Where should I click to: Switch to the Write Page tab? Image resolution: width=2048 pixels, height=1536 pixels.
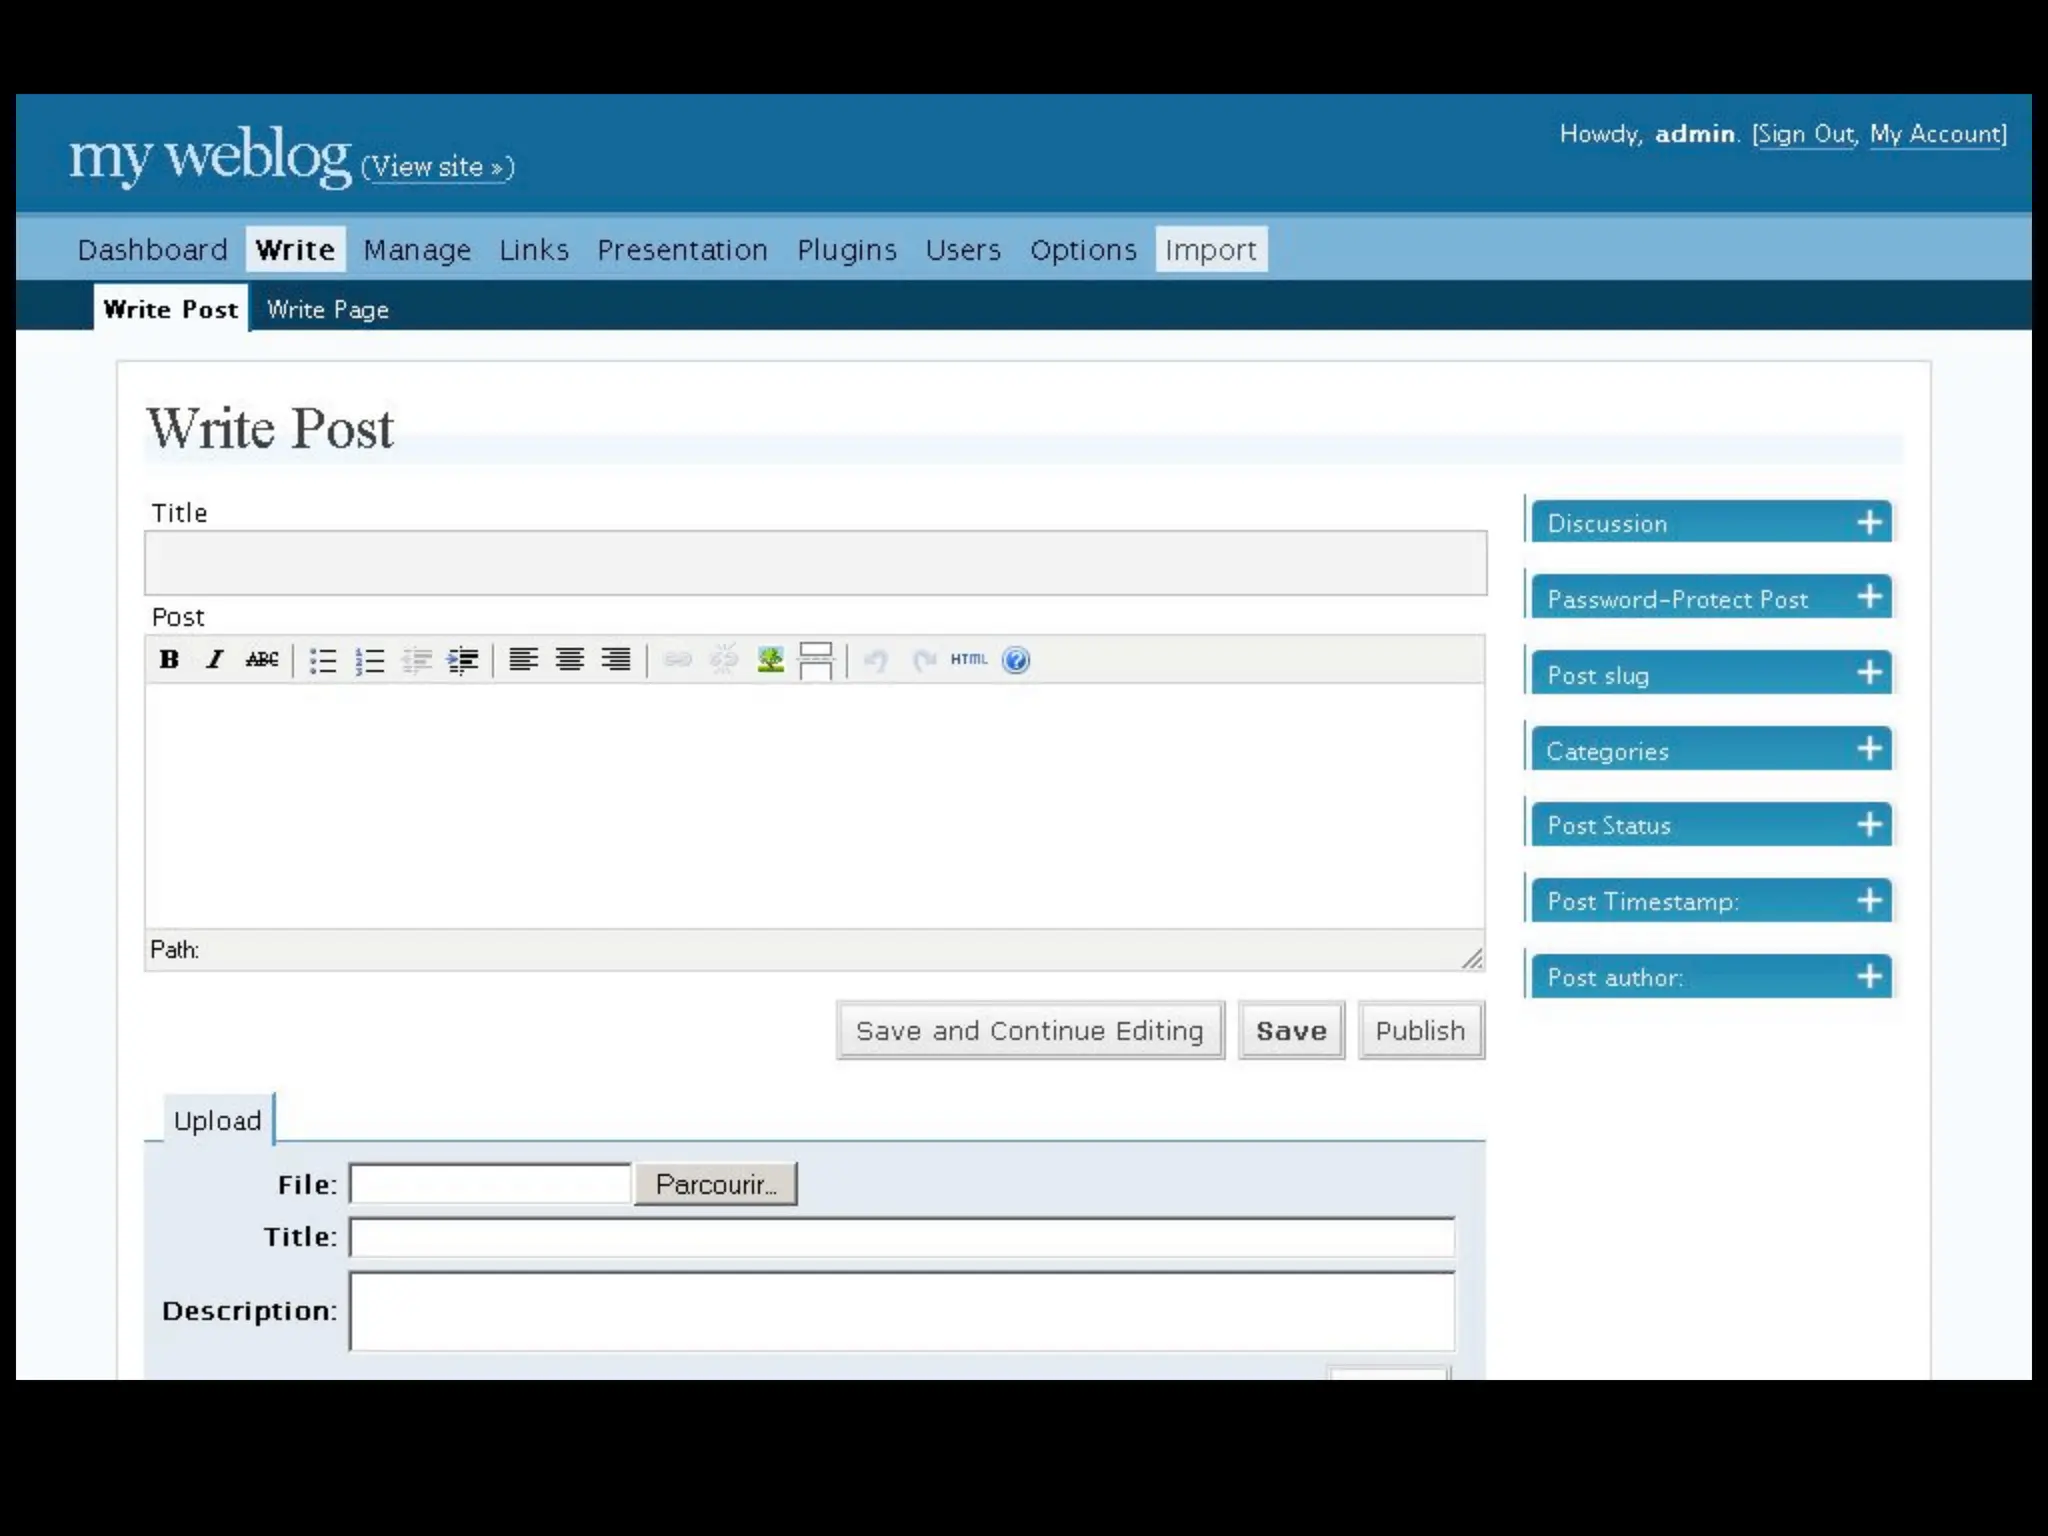(x=327, y=309)
